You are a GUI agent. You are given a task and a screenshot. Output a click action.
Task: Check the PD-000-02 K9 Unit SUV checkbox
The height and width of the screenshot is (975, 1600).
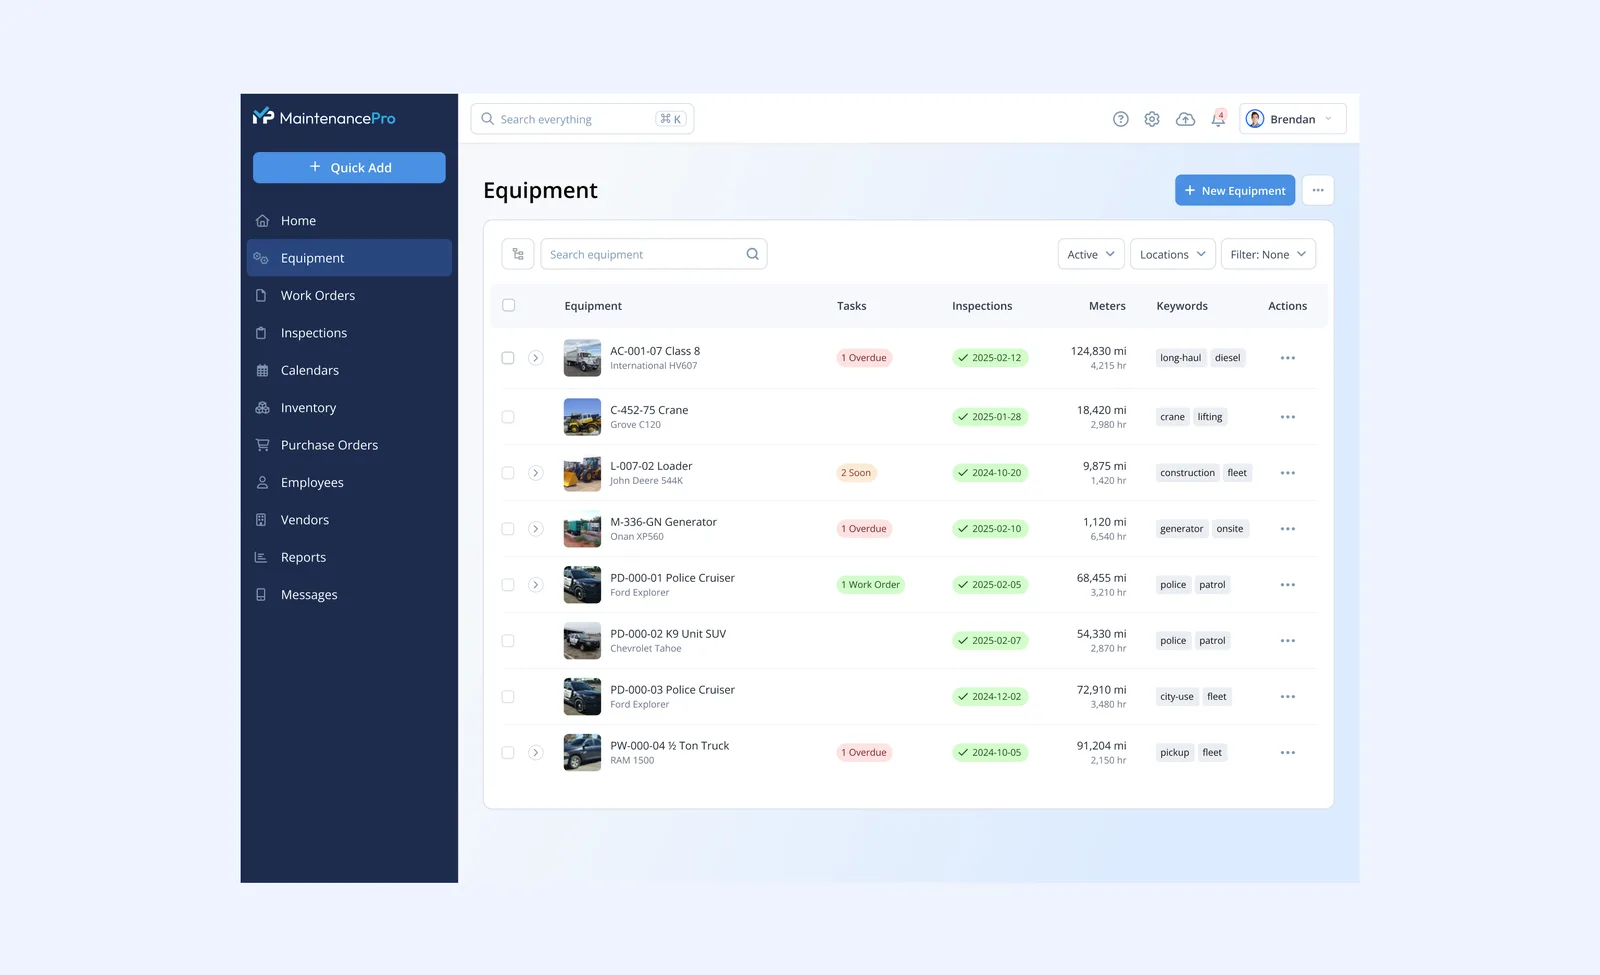click(x=508, y=641)
